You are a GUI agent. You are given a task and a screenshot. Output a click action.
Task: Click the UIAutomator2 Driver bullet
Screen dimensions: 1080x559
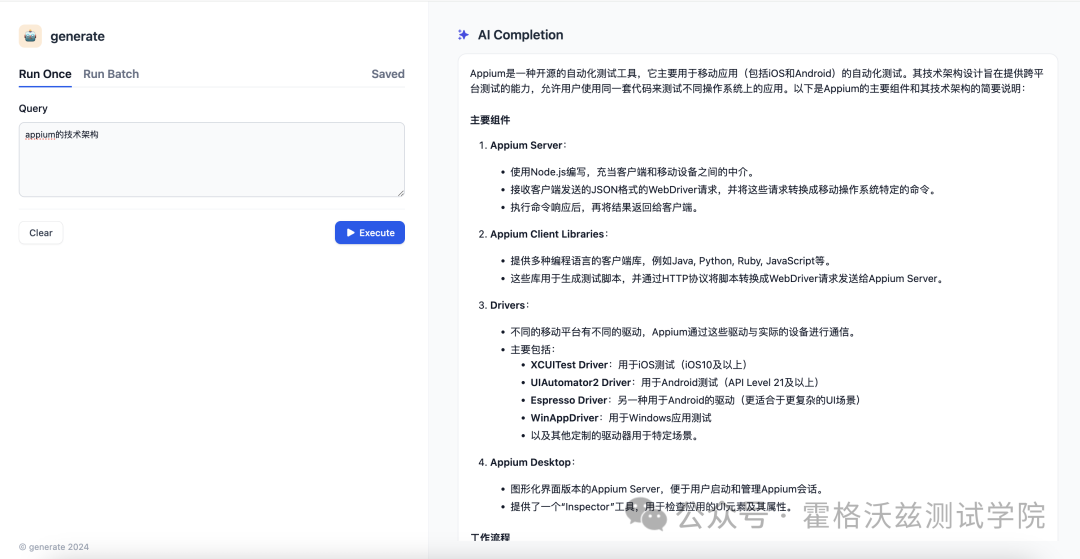point(674,382)
